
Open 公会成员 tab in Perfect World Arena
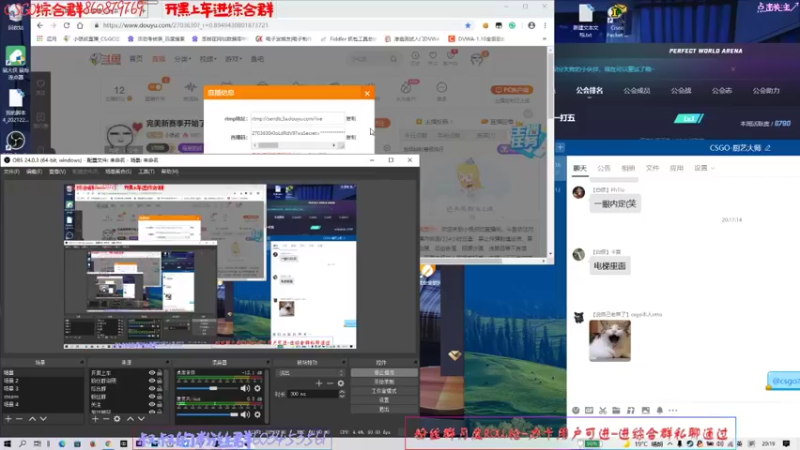[x=637, y=90]
